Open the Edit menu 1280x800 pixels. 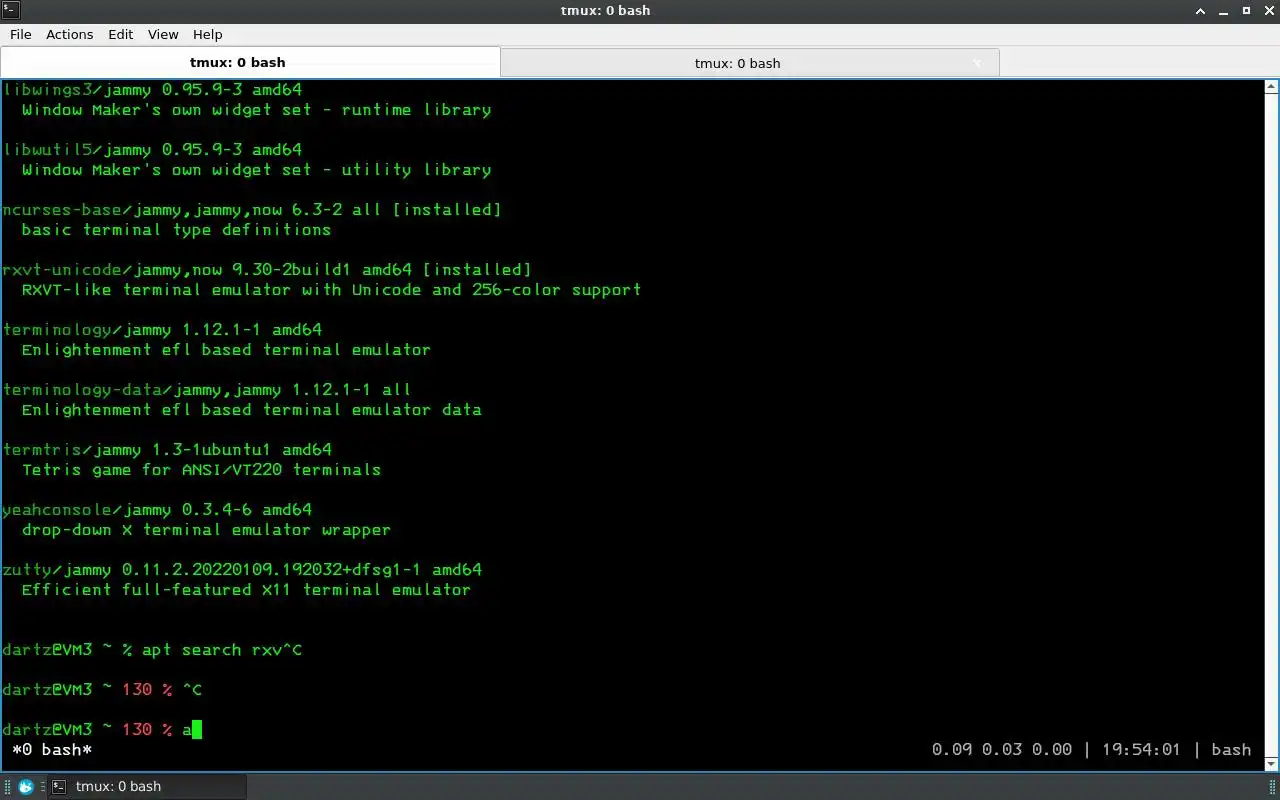(x=121, y=34)
